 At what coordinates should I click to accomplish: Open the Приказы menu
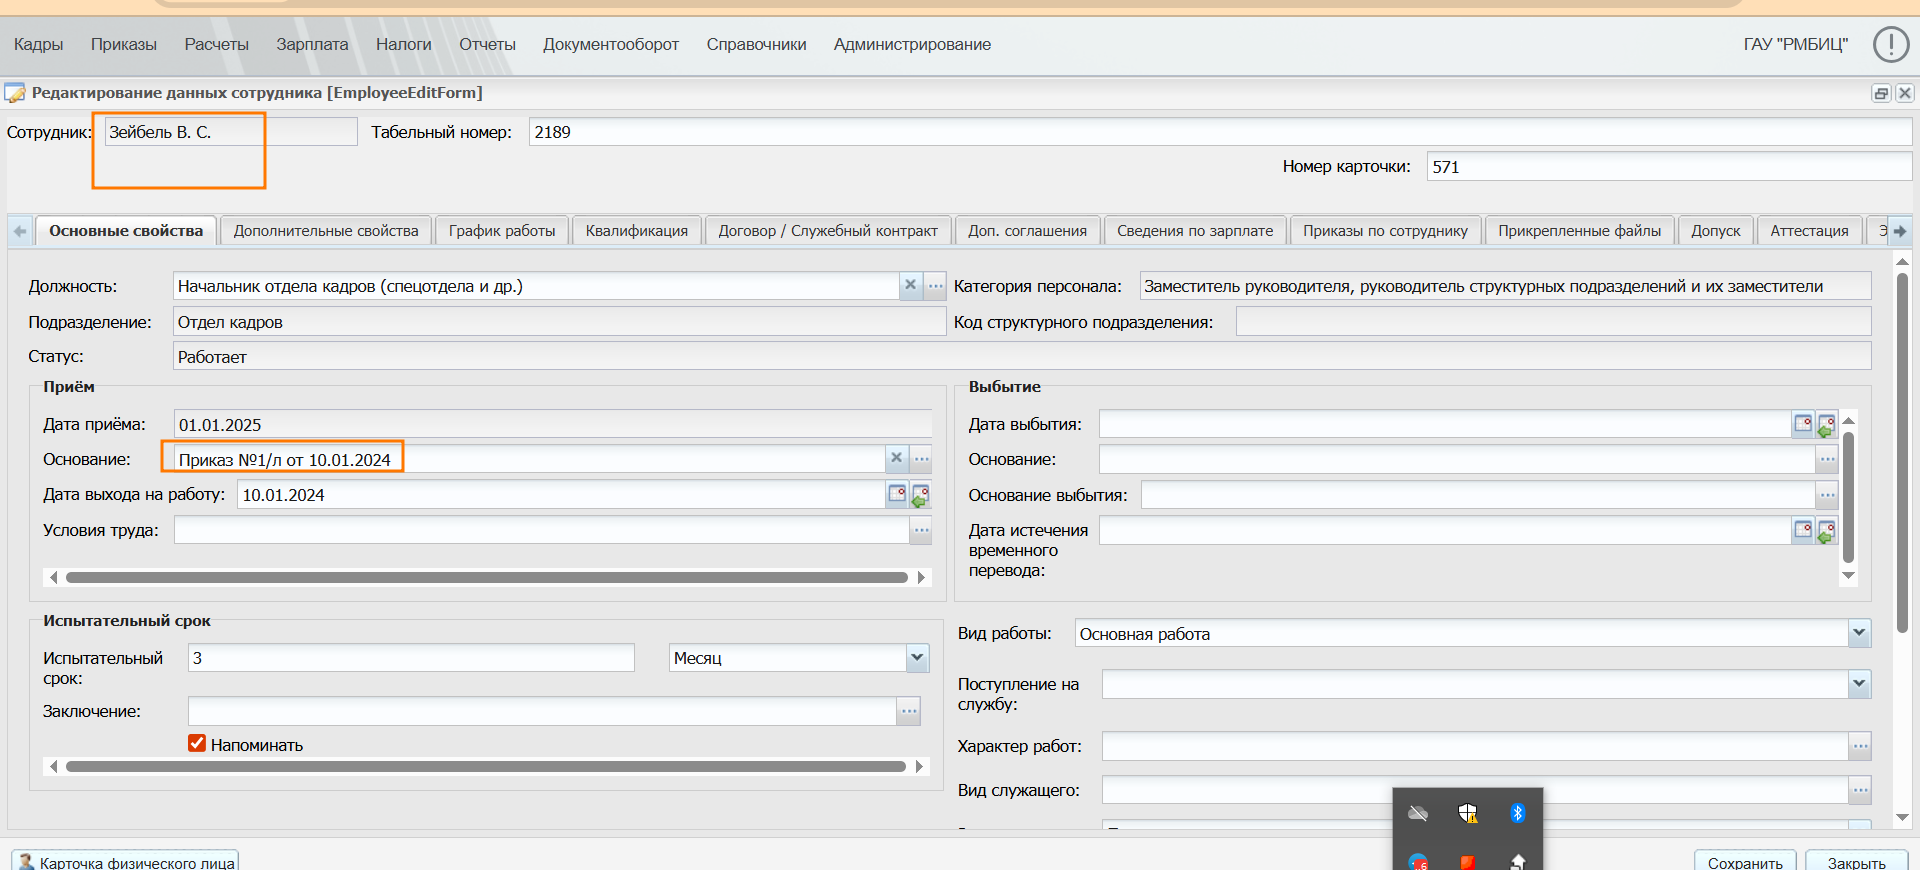[x=124, y=44]
